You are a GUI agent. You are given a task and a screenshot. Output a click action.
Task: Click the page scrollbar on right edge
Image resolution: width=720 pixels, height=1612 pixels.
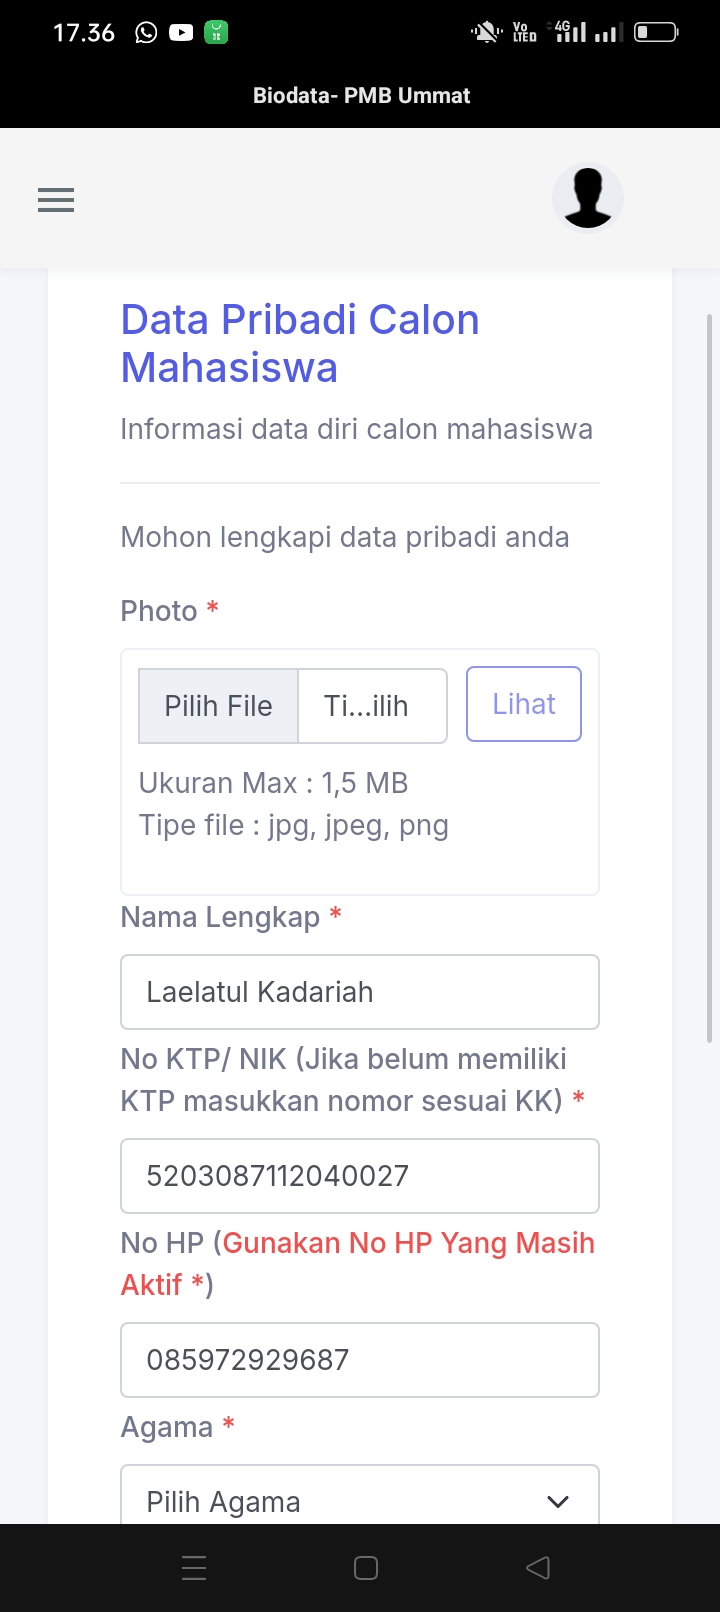(709, 680)
